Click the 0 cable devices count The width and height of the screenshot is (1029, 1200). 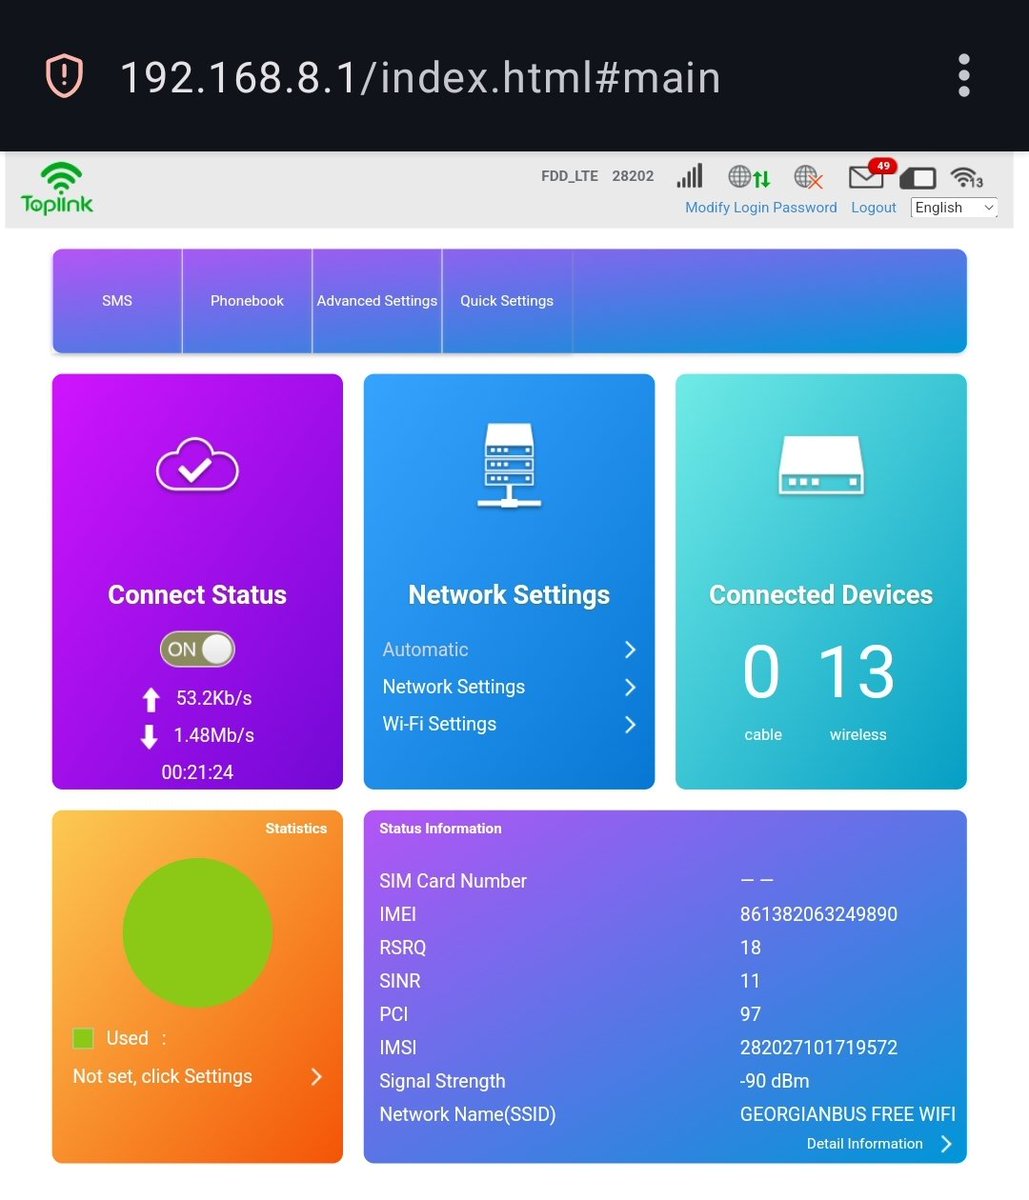click(x=761, y=672)
